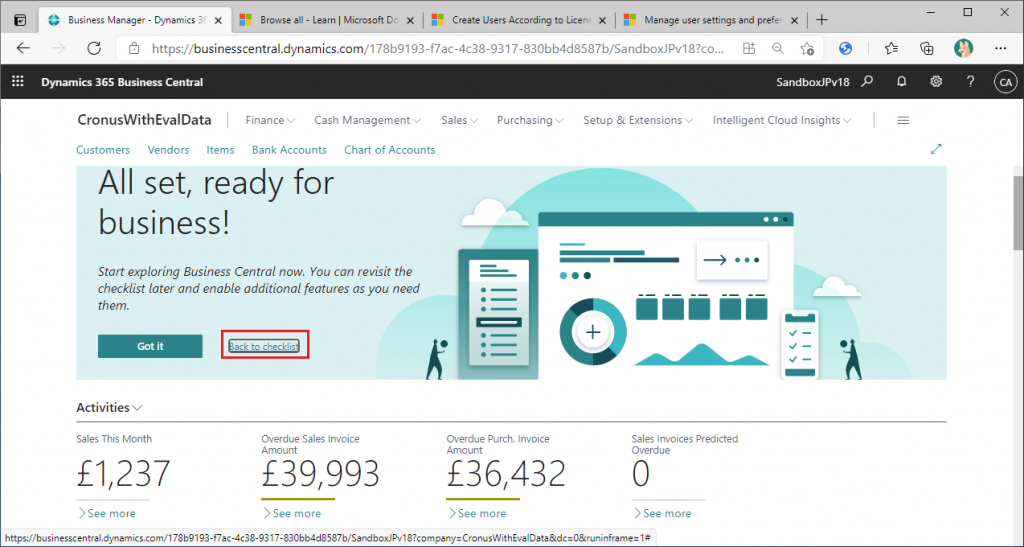Open the settings gear in Business Central
This screenshot has width=1024, height=547.
click(x=936, y=82)
